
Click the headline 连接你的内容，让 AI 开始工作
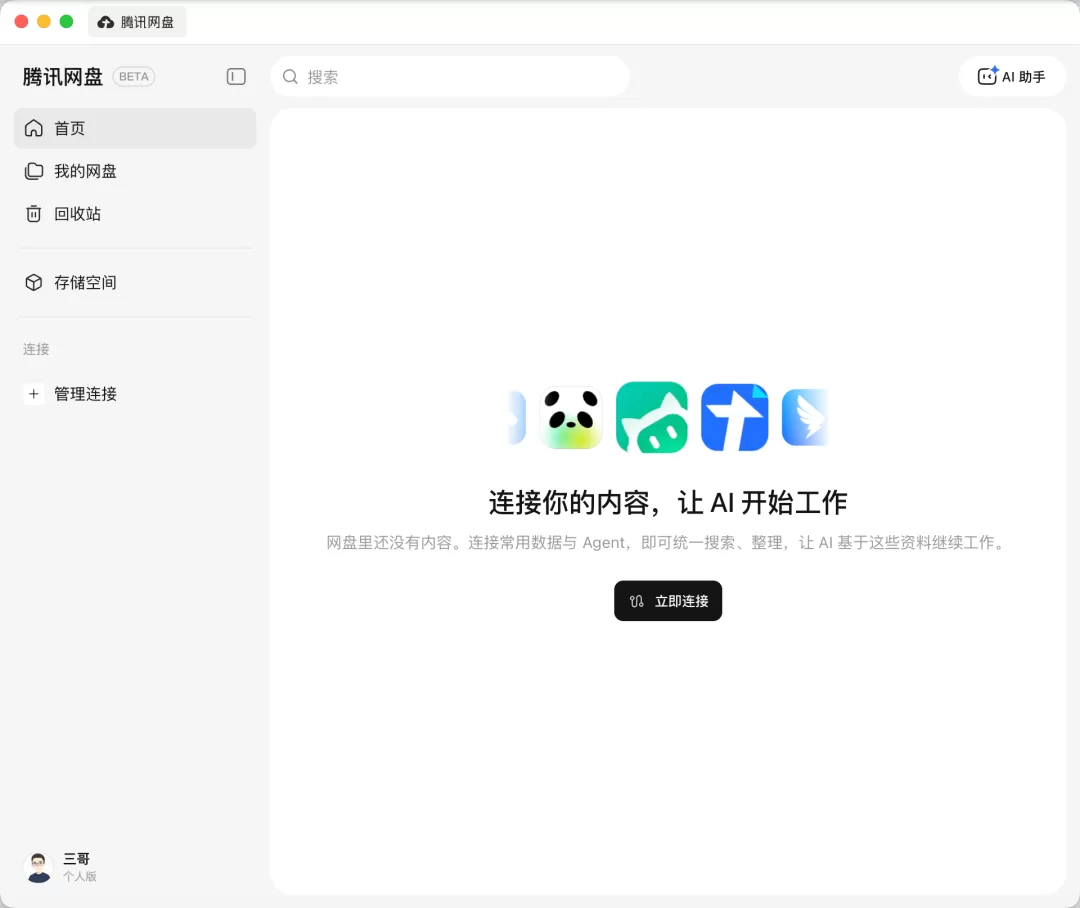[x=668, y=502]
